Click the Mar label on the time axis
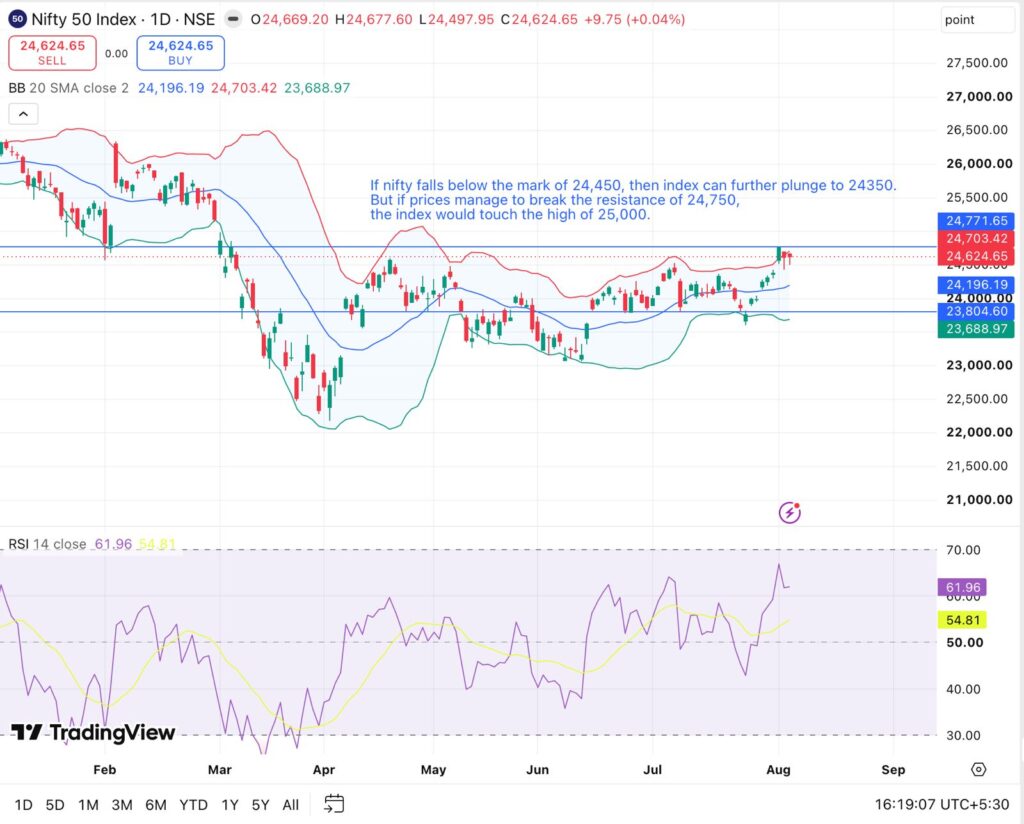This screenshot has height=824, width=1024. 219,770
